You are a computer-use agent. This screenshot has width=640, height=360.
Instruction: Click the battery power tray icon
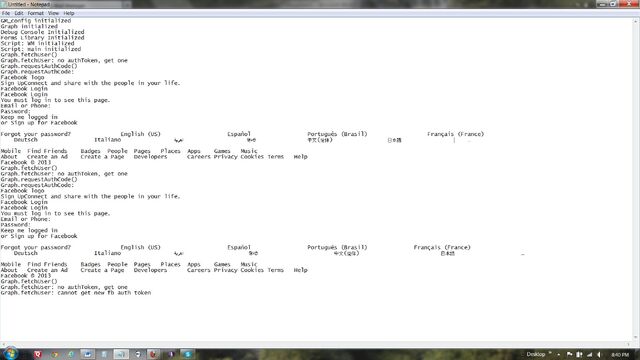(579, 355)
